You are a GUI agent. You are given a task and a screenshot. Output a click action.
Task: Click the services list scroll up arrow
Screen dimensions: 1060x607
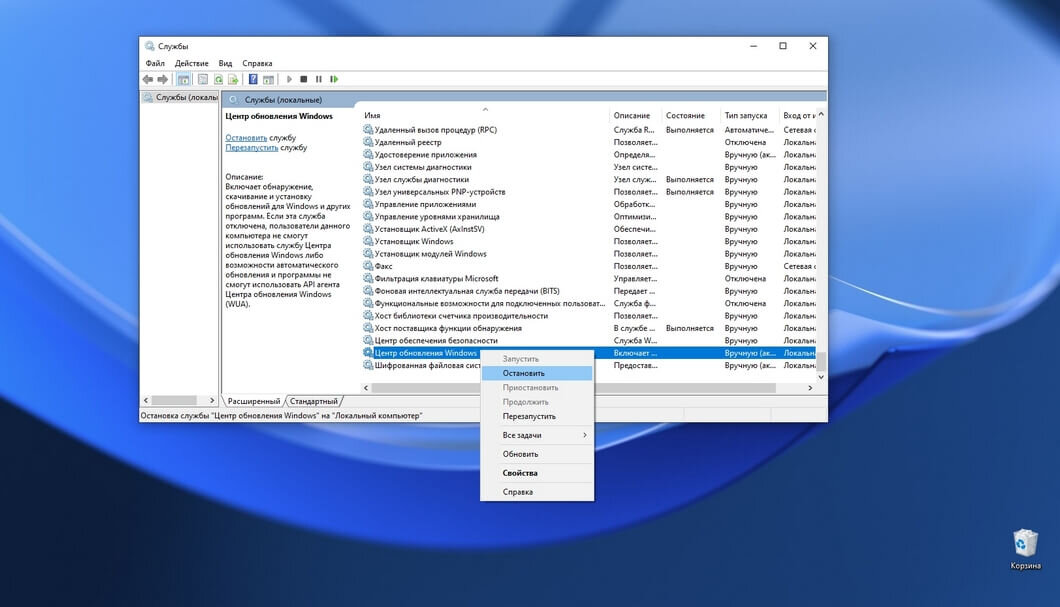pyautogui.click(x=821, y=115)
